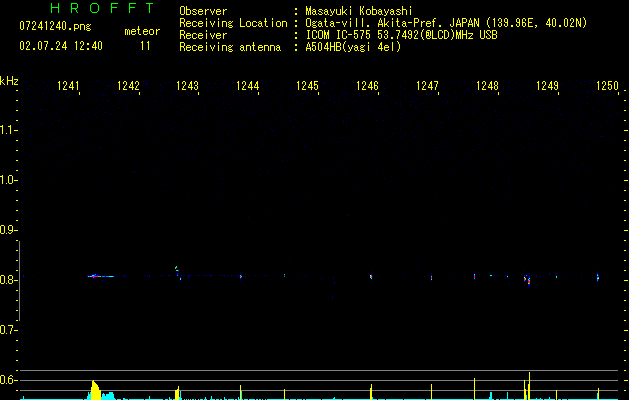The width and height of the screenshot is (629, 400).
Task: Click the 1244 time axis marker
Action: [248, 86]
